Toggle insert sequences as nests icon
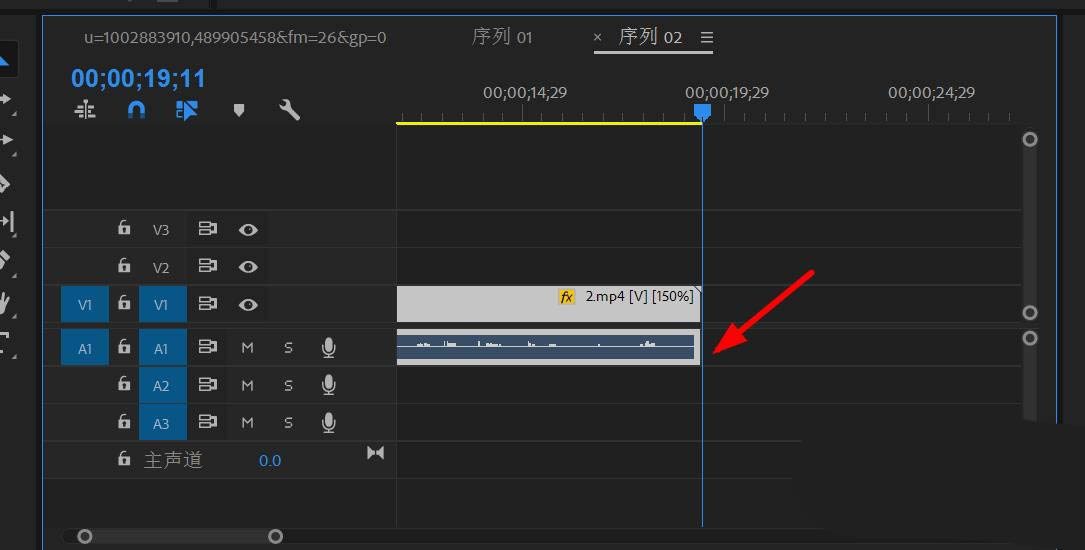 click(85, 110)
